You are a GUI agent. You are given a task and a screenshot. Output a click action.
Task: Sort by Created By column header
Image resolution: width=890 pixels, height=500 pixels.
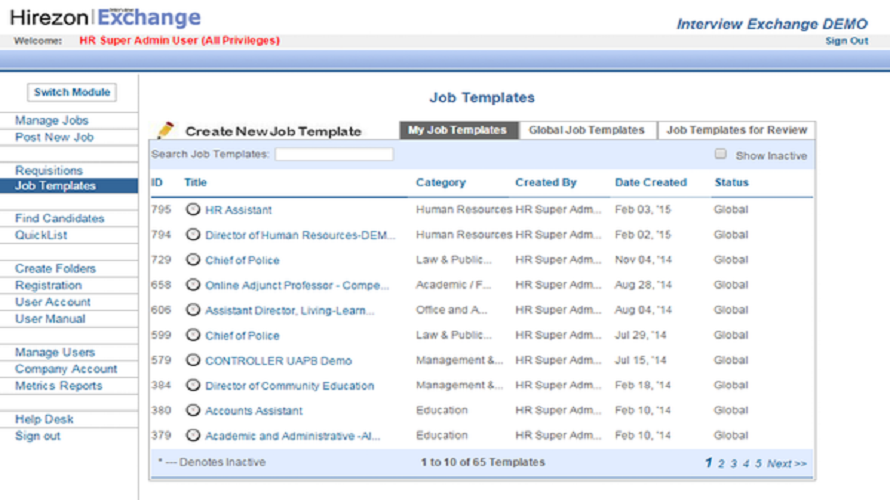coord(545,182)
